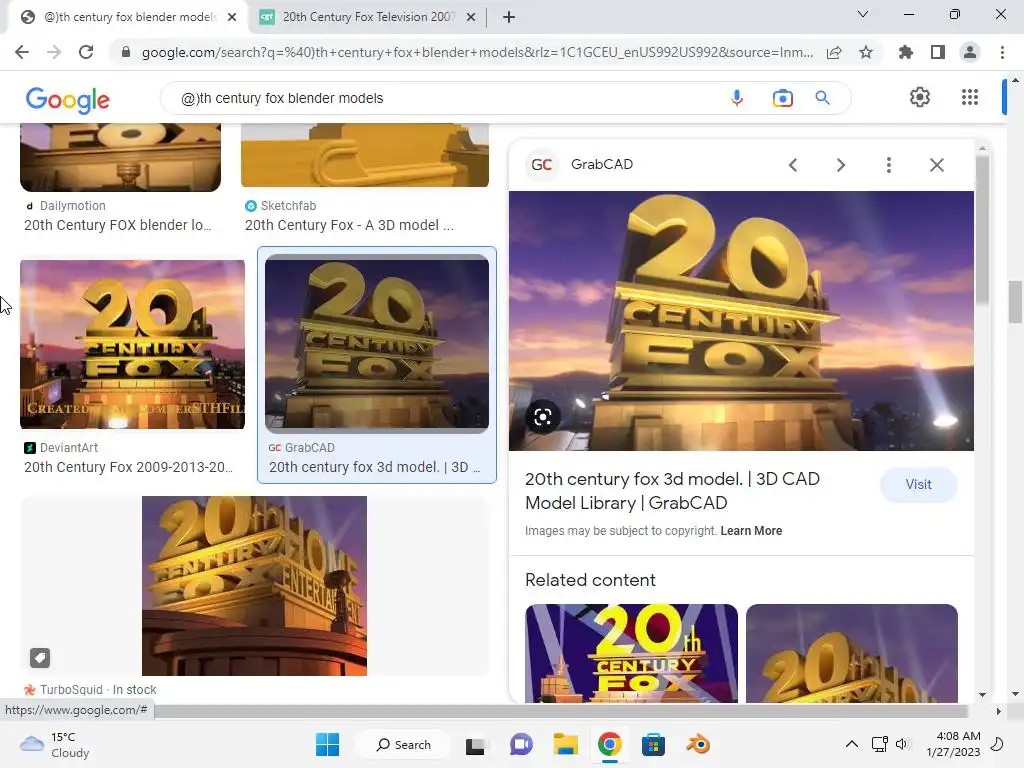1024x768 pixels.
Task: Open the Extensions puzzle icon
Action: point(906,52)
